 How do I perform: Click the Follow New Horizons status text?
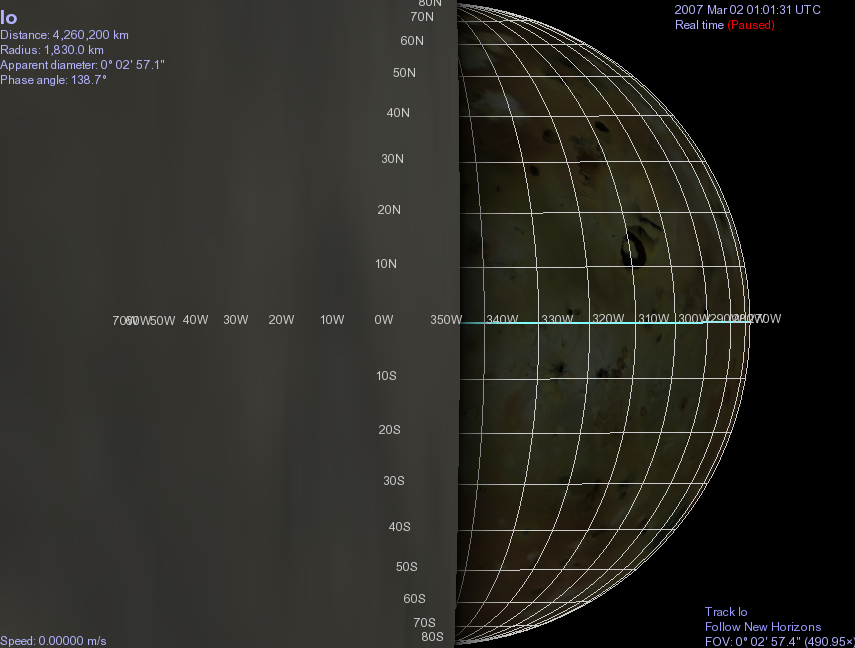(763, 627)
